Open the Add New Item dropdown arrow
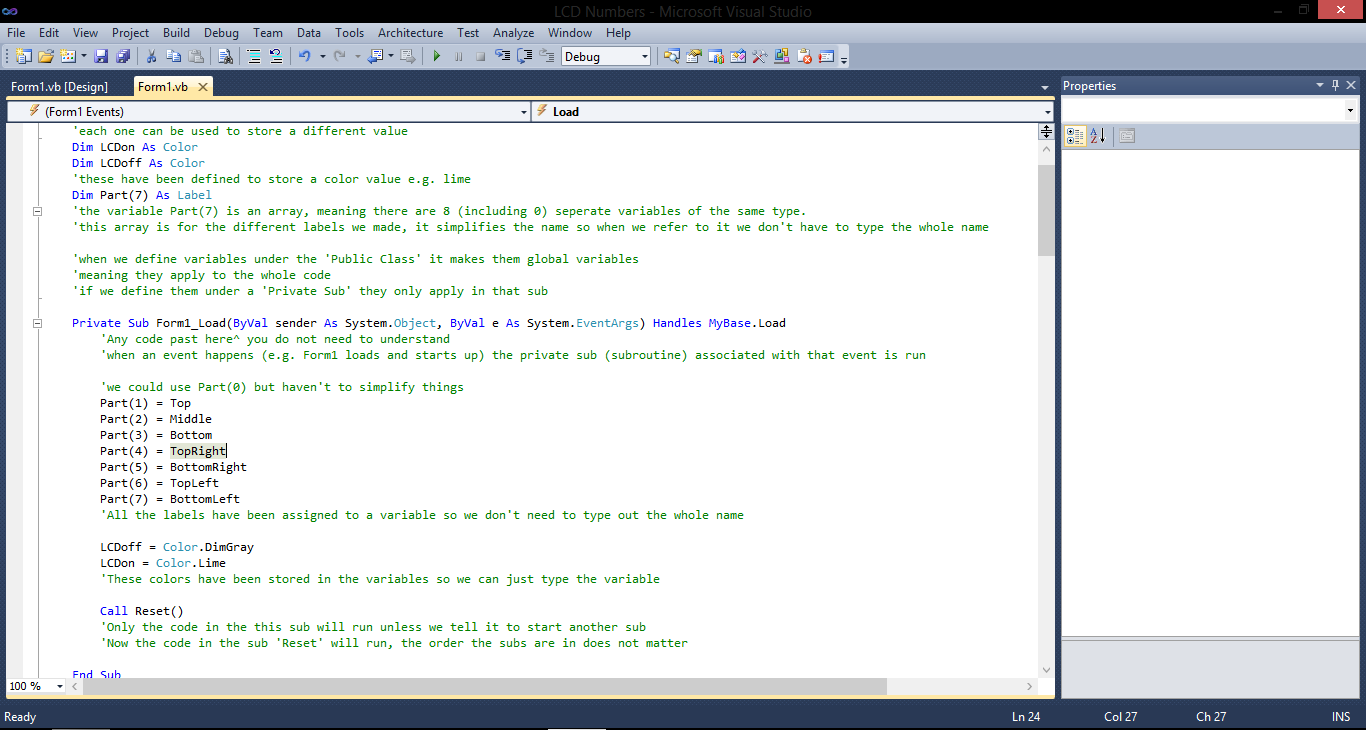The image size is (1366, 730). [83, 57]
